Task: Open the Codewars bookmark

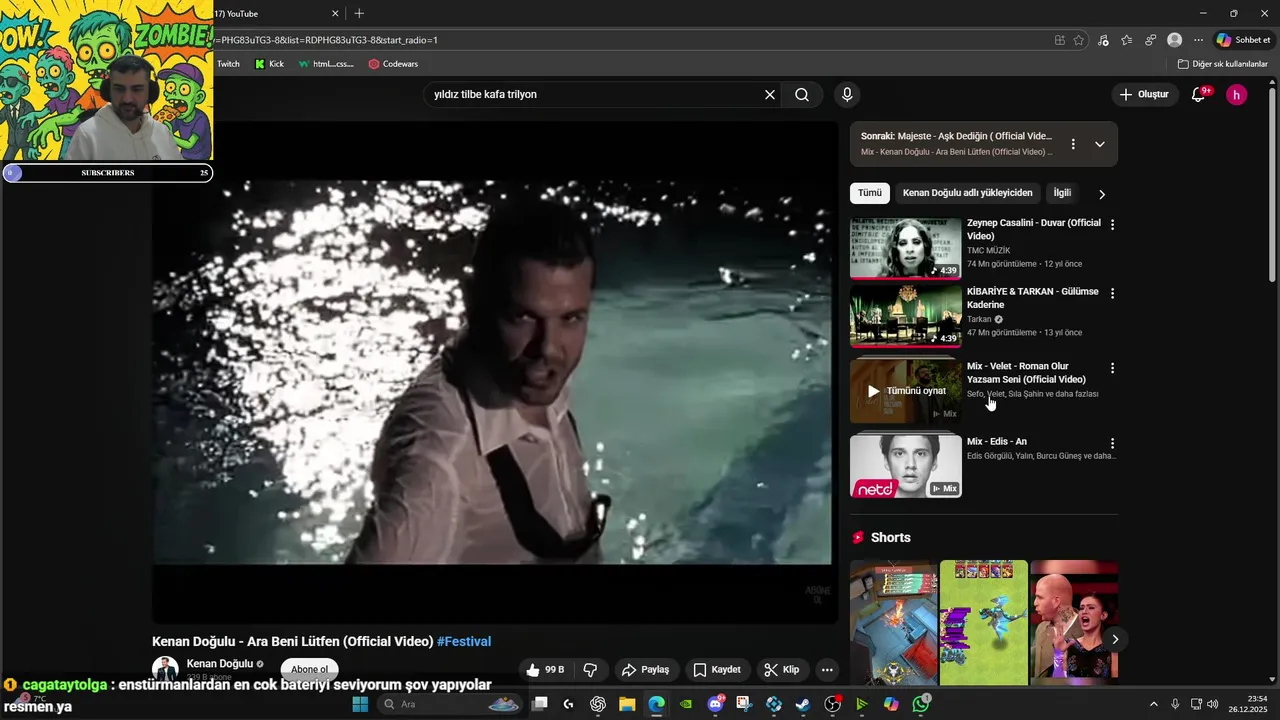Action: point(393,64)
